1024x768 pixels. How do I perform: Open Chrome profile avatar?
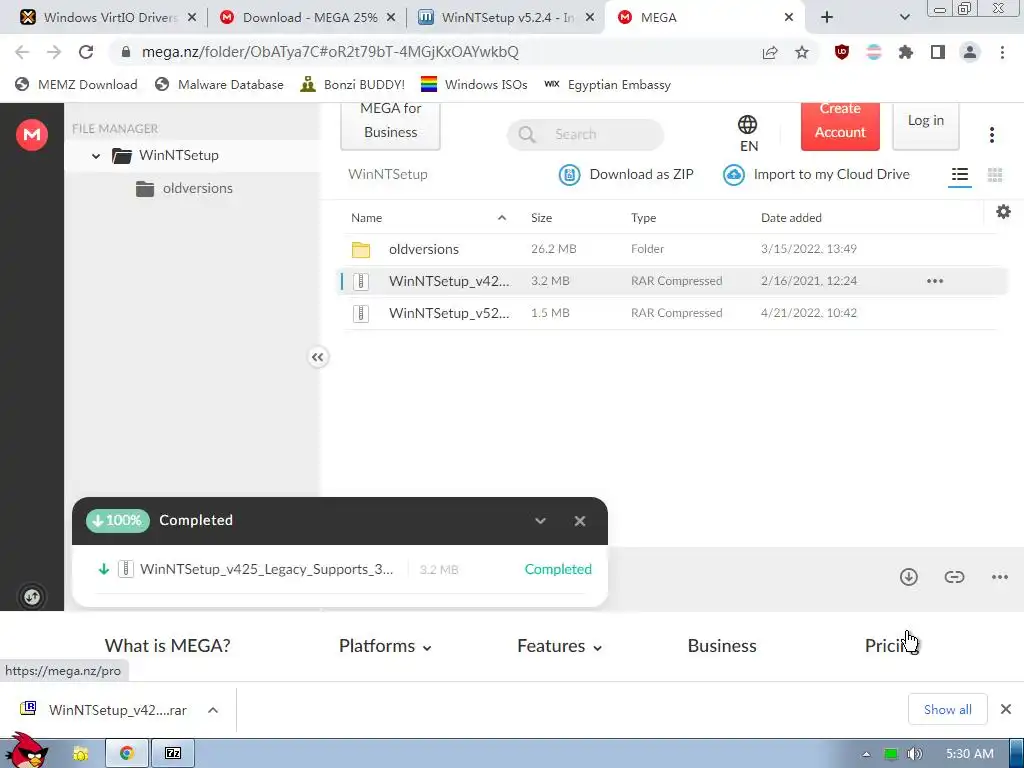pos(970,52)
